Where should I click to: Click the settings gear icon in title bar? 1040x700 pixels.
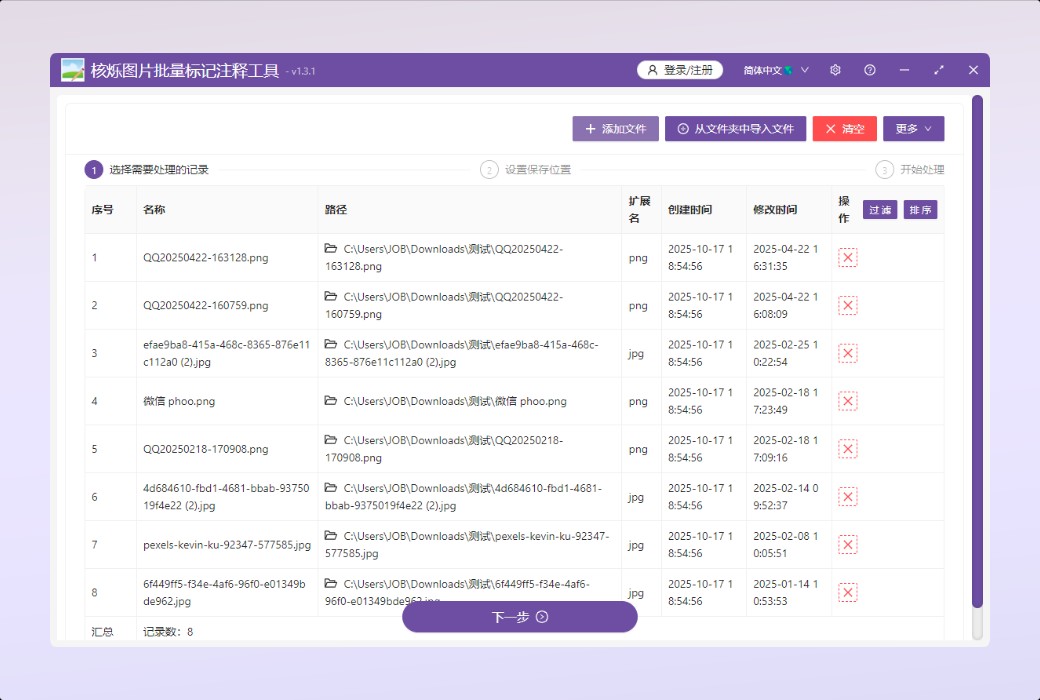pyautogui.click(x=835, y=70)
